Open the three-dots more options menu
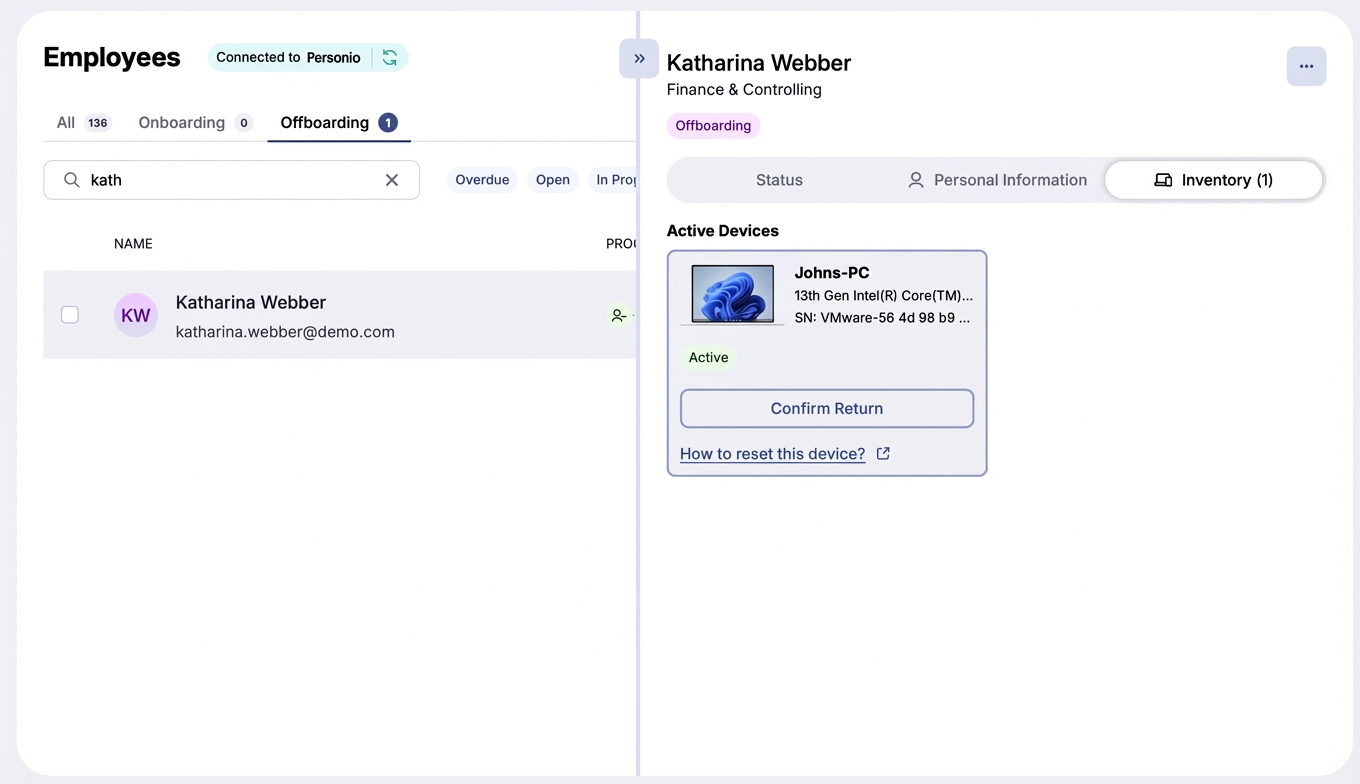 1306,66
